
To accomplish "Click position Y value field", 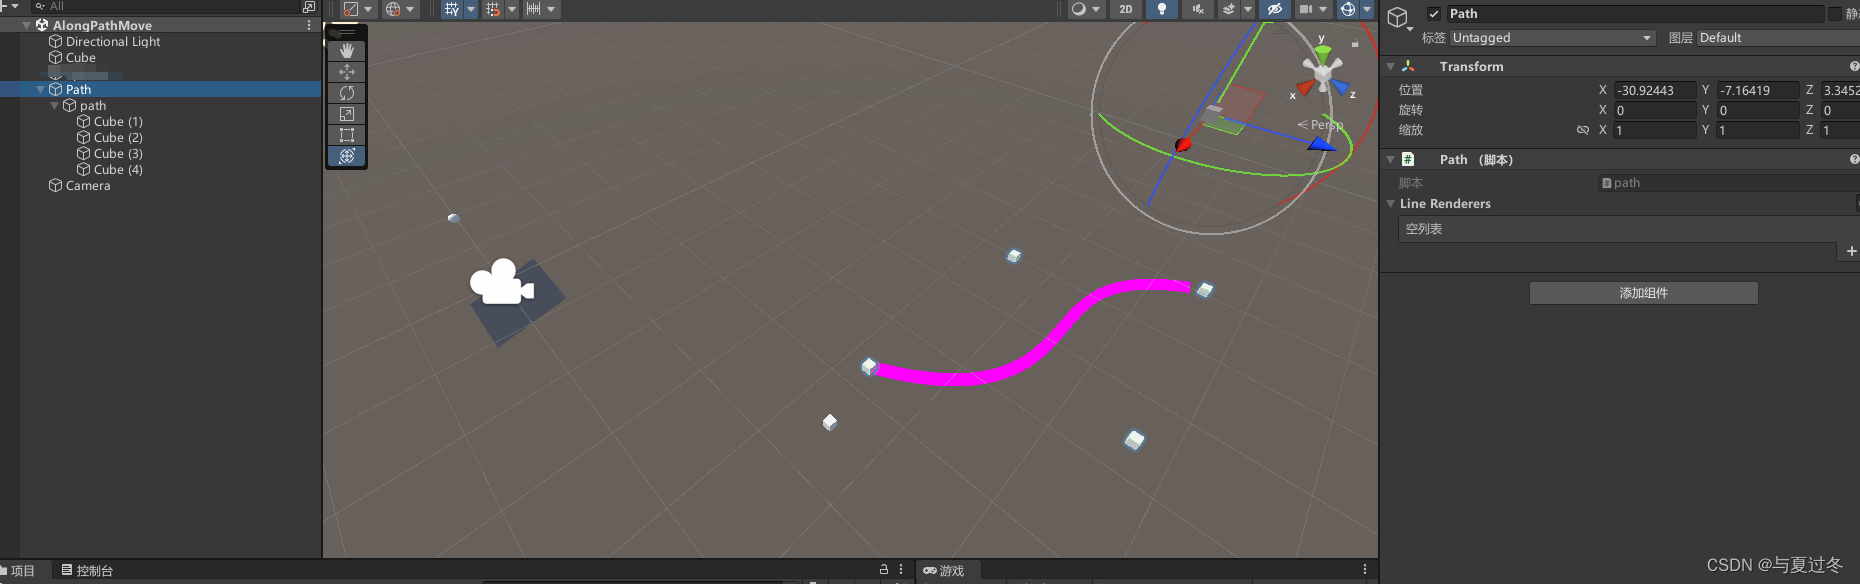I will tap(1758, 90).
